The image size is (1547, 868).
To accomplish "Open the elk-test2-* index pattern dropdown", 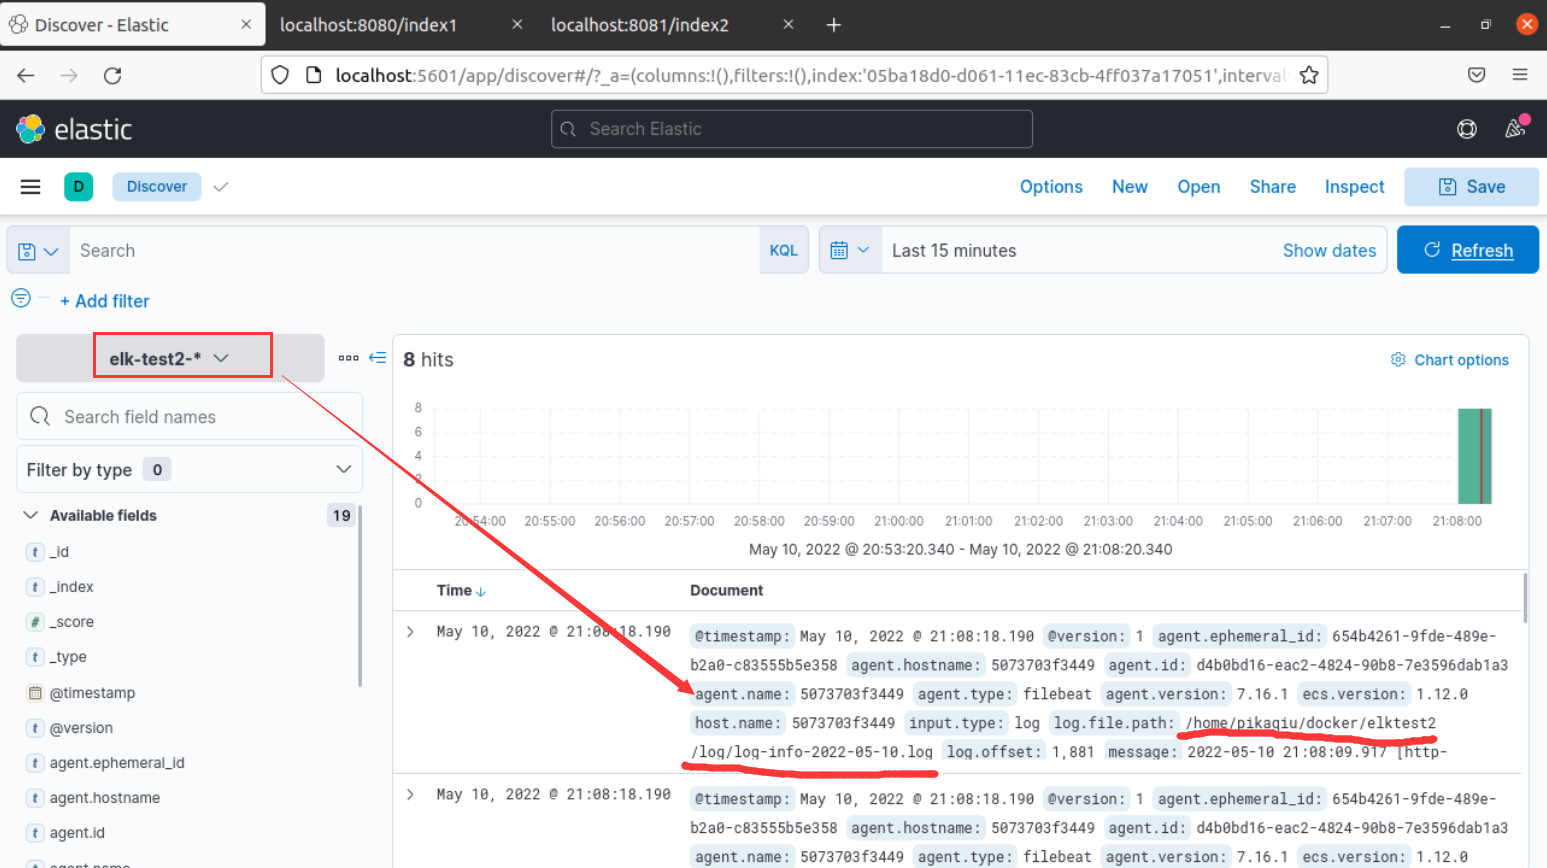I will point(169,358).
